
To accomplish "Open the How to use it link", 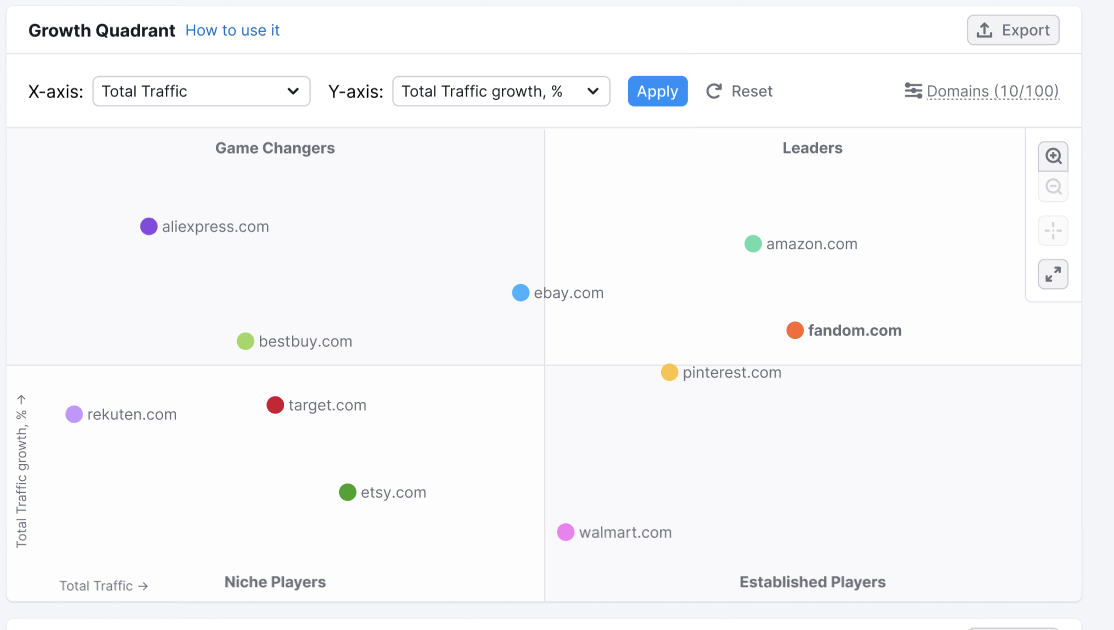I will 232,30.
